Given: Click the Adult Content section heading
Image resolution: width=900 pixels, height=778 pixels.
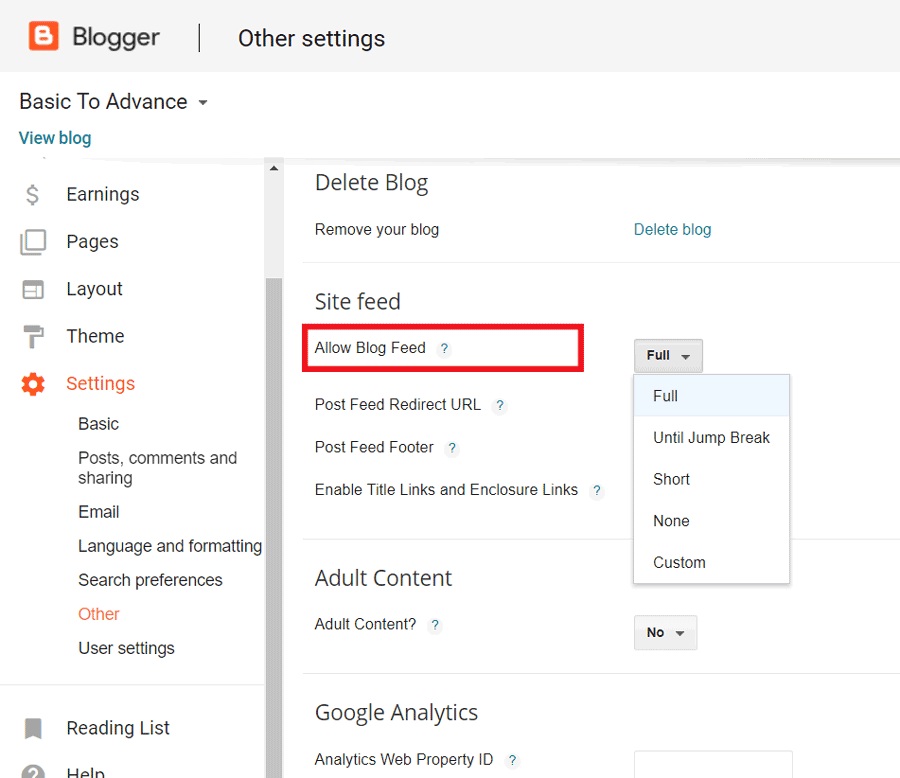Looking at the screenshot, I should (x=383, y=578).
